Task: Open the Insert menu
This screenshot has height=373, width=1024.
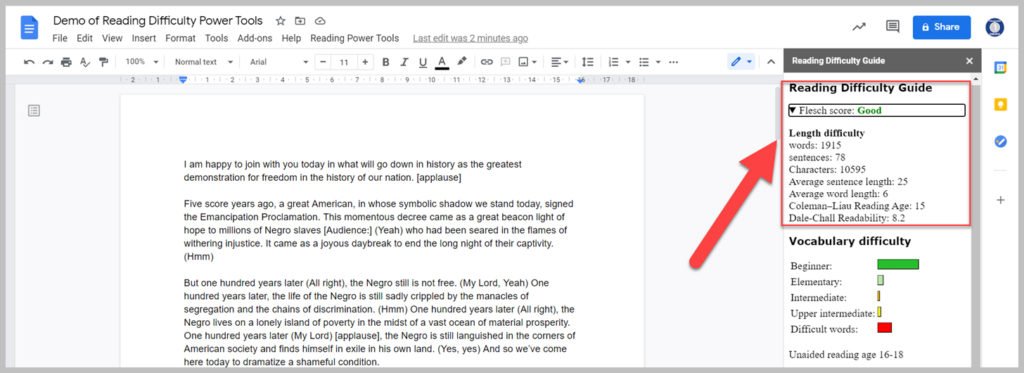Action: click(x=144, y=38)
